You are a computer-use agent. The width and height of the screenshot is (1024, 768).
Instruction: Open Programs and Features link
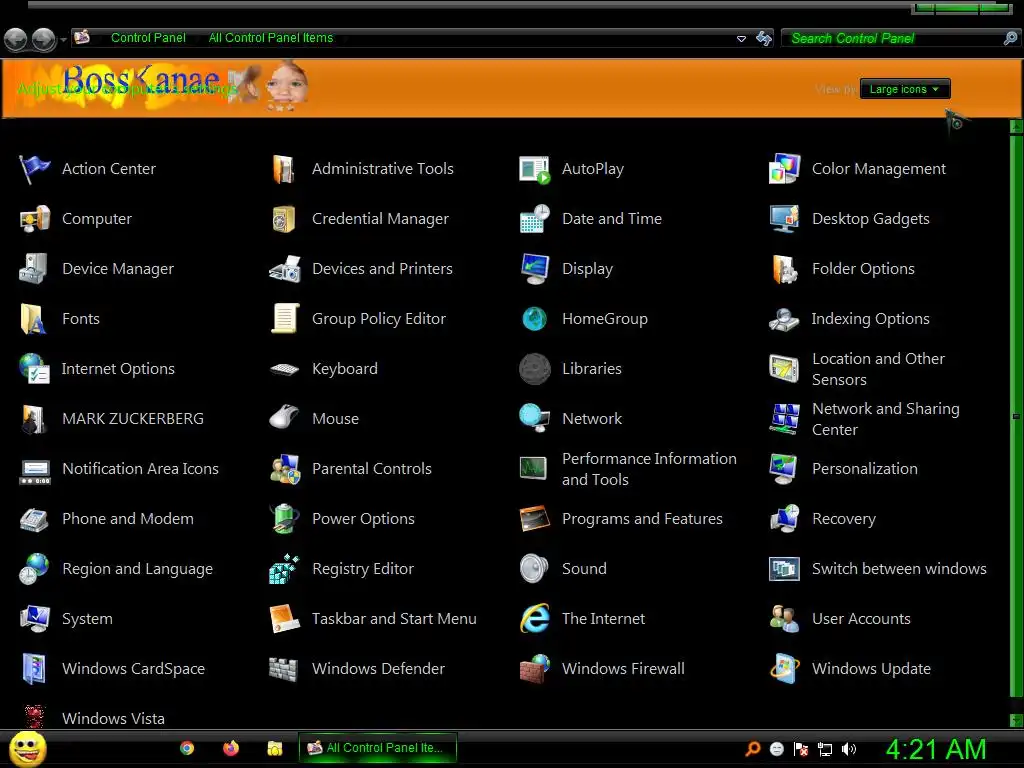tap(642, 519)
